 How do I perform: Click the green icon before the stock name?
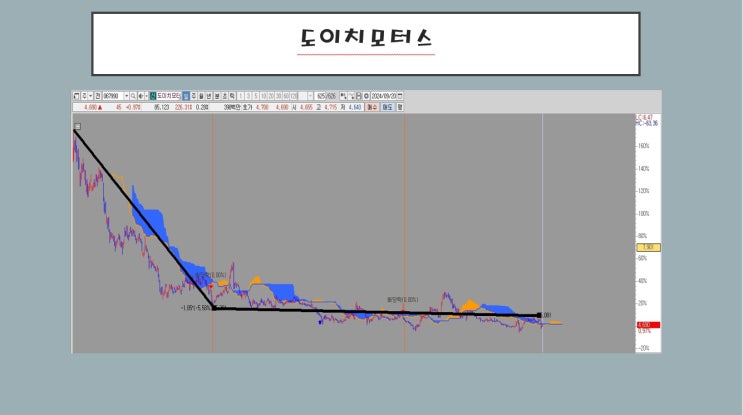pos(153,96)
